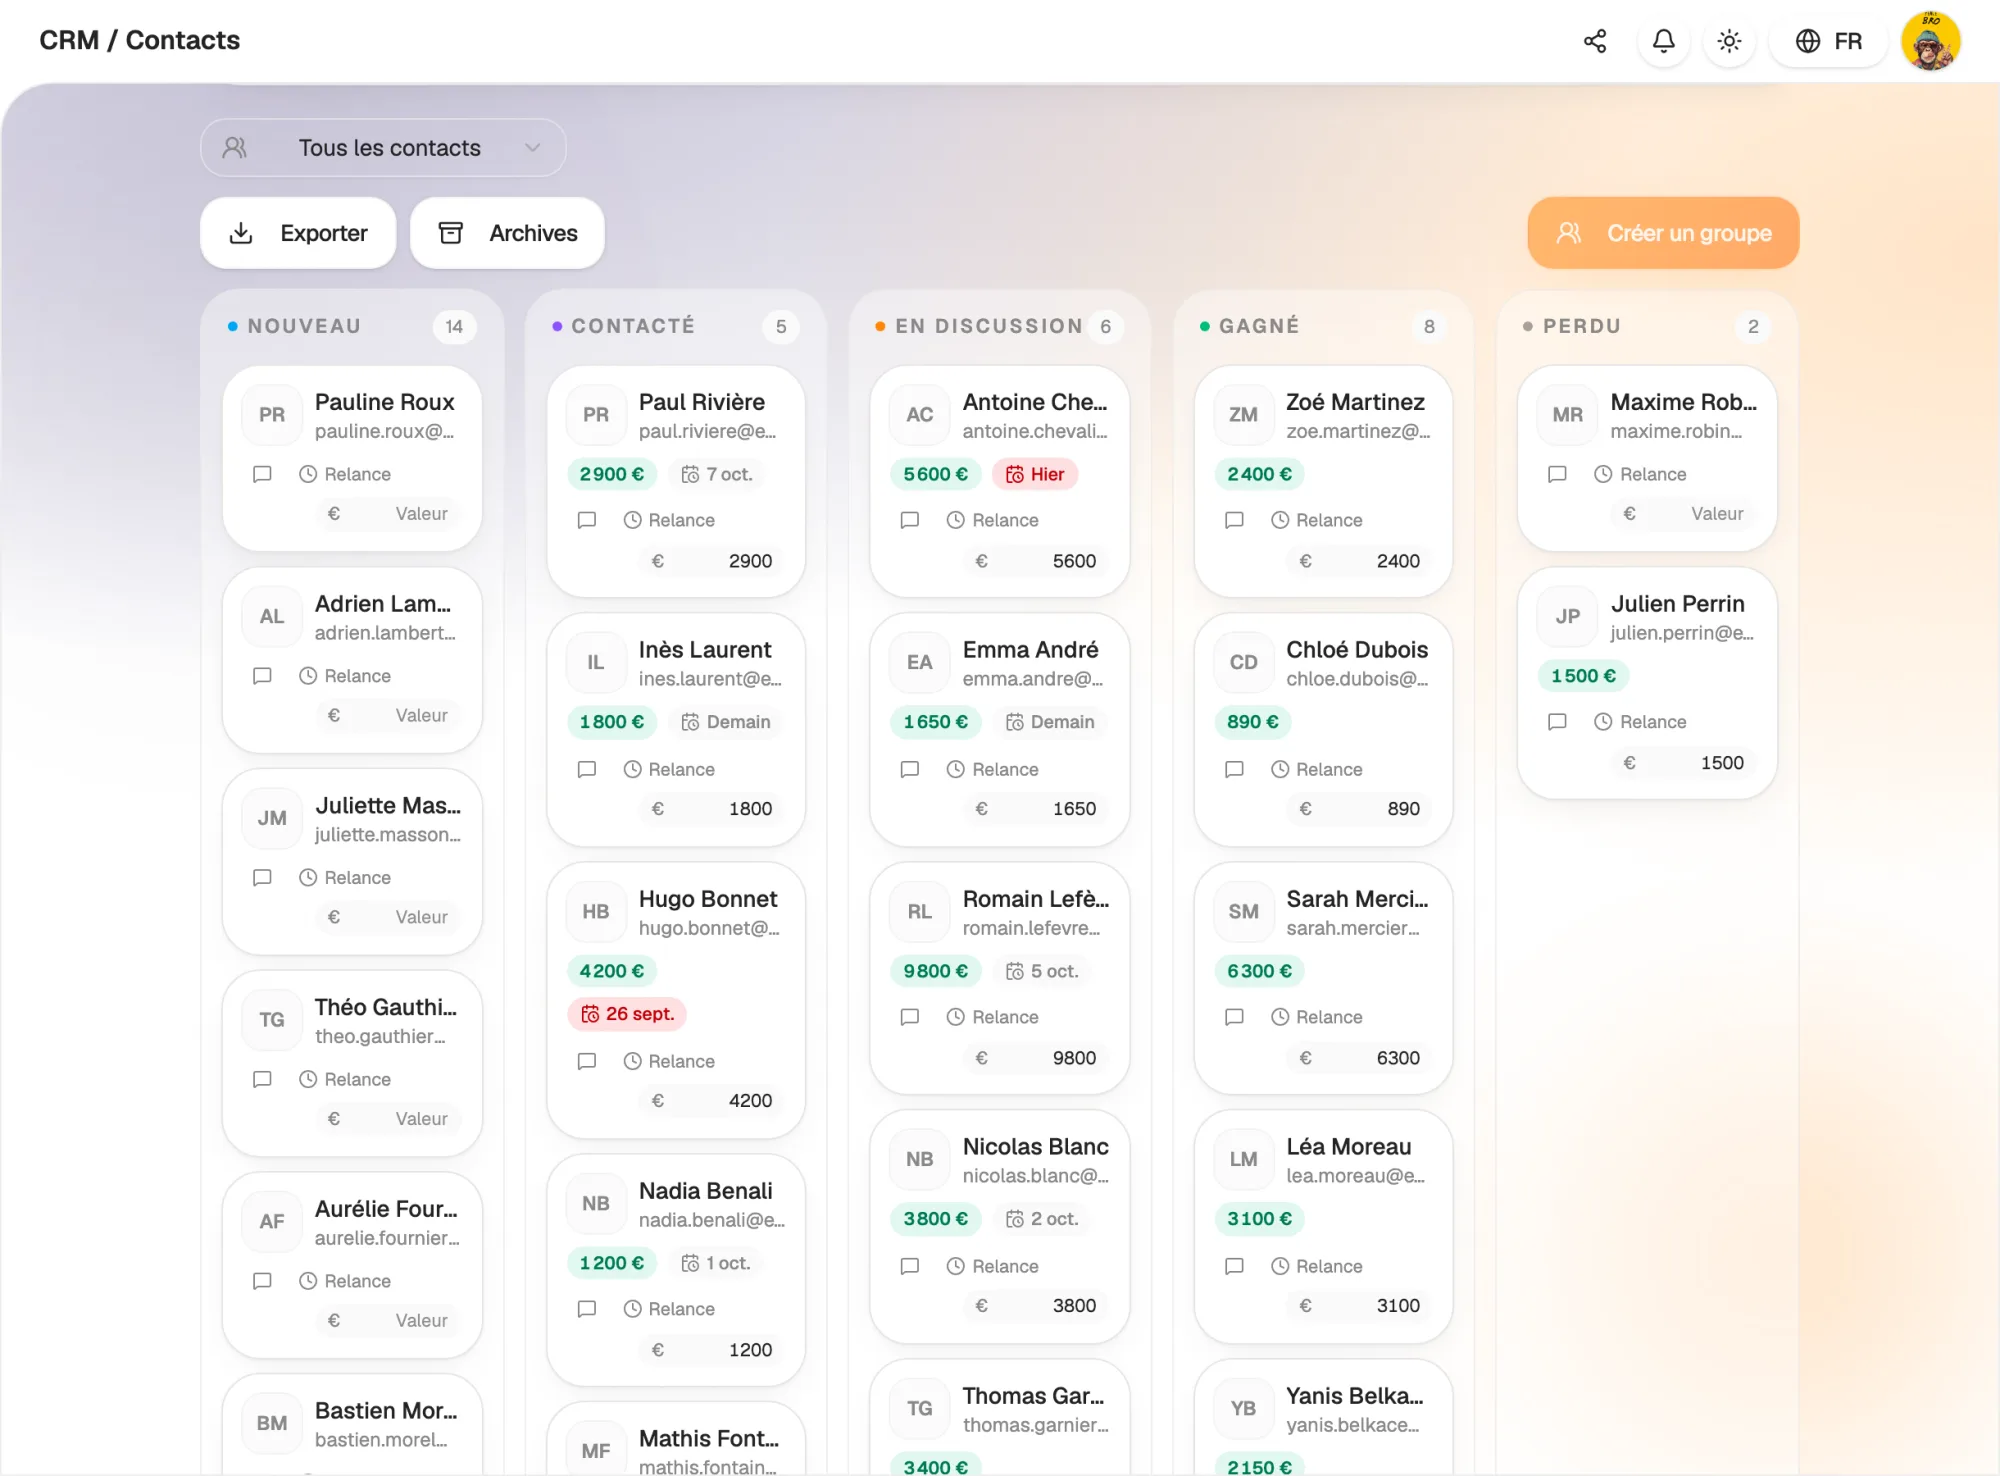Screen dimensions: 2000x1476
Task: Click 7 oct. date badge on Paul Rivière
Action: pyautogui.click(x=717, y=474)
